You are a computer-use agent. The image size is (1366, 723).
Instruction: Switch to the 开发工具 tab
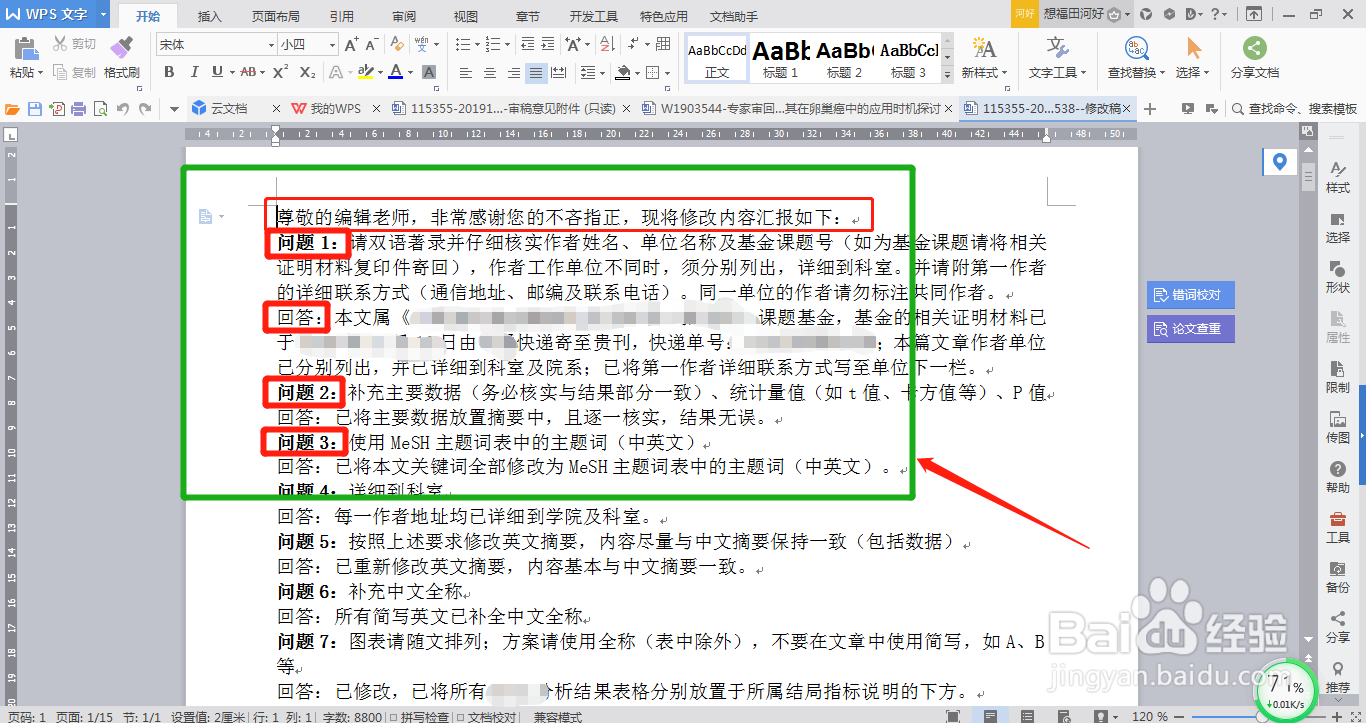tap(594, 17)
